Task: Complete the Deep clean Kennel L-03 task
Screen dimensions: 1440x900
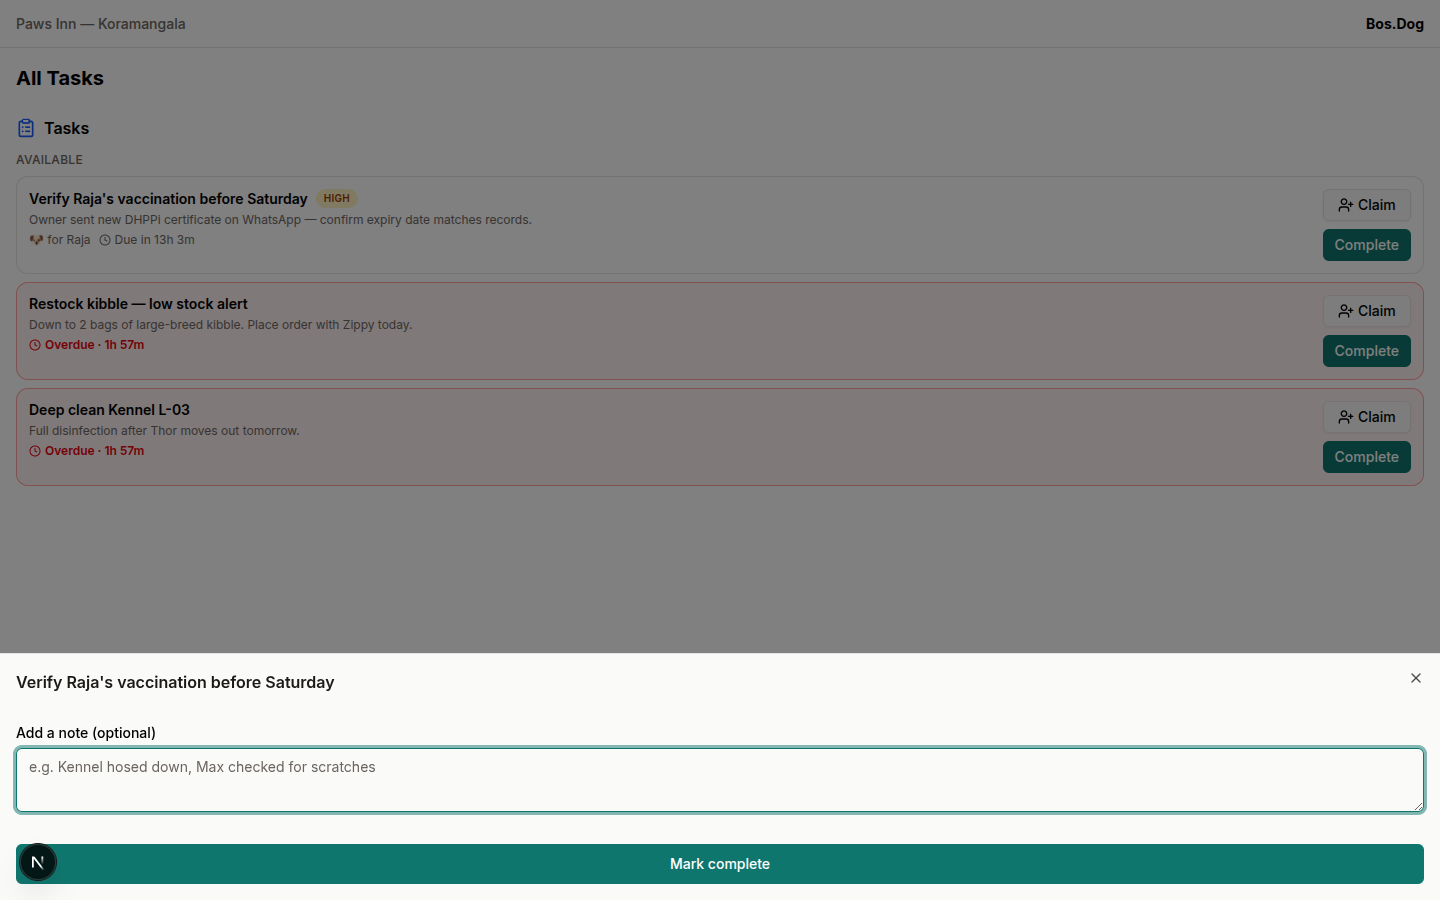Action: tap(1366, 456)
